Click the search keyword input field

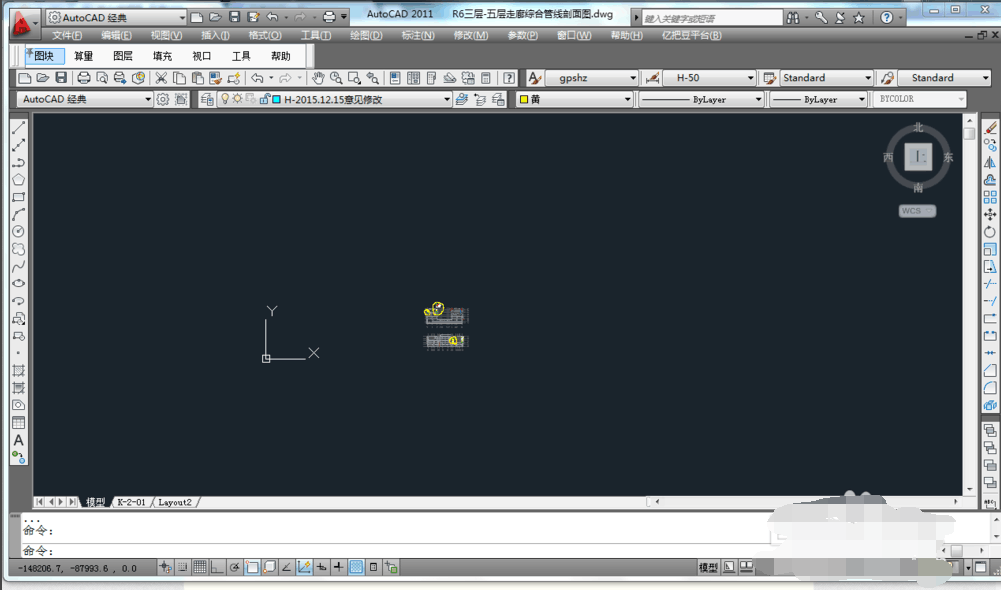point(712,18)
